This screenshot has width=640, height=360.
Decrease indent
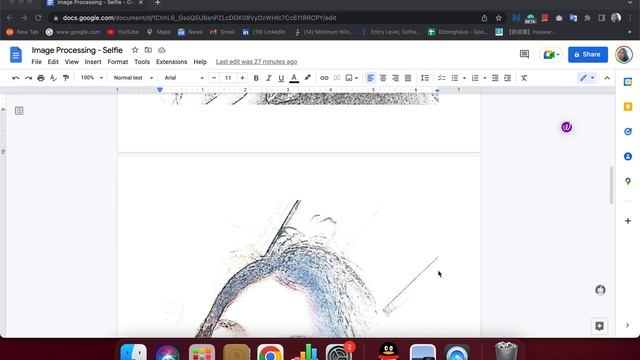(x=495, y=78)
